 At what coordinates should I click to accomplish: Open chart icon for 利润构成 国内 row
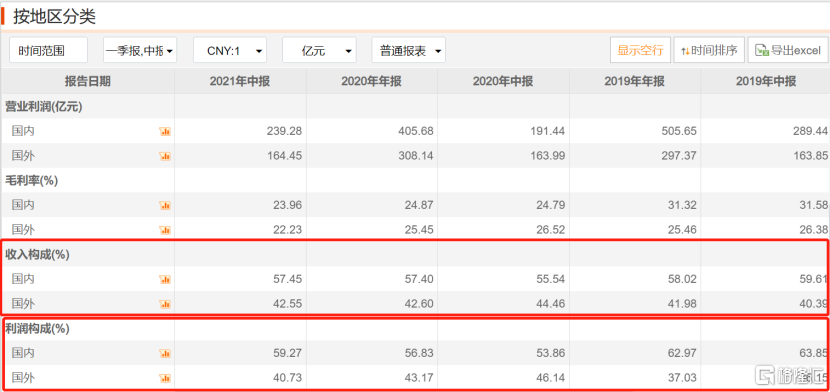(x=165, y=353)
